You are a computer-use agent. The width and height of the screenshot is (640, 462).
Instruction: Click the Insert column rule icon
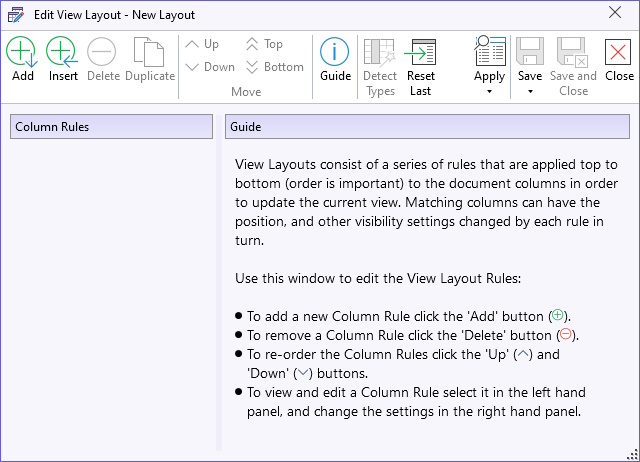coord(62,52)
